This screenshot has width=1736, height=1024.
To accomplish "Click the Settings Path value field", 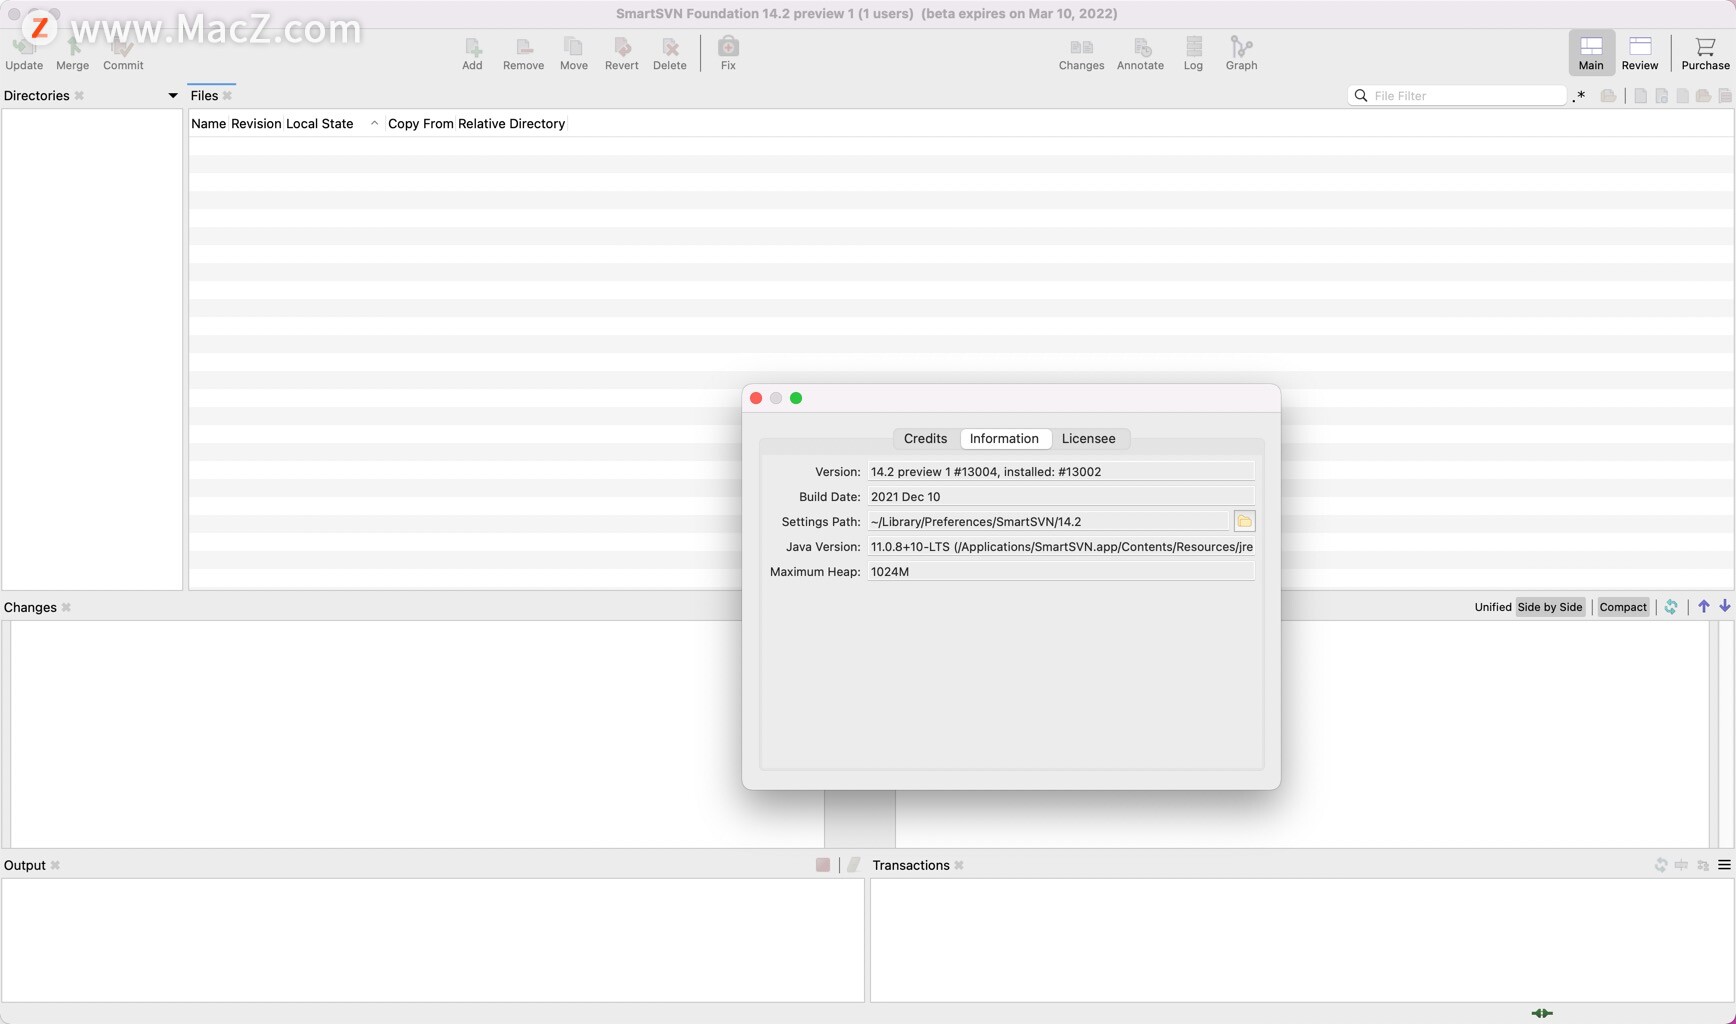I will [1048, 522].
